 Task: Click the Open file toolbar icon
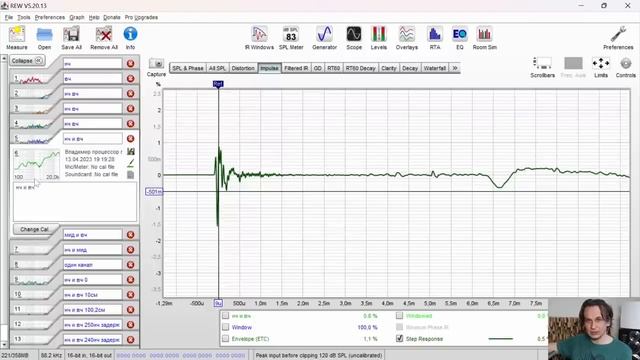(x=44, y=38)
